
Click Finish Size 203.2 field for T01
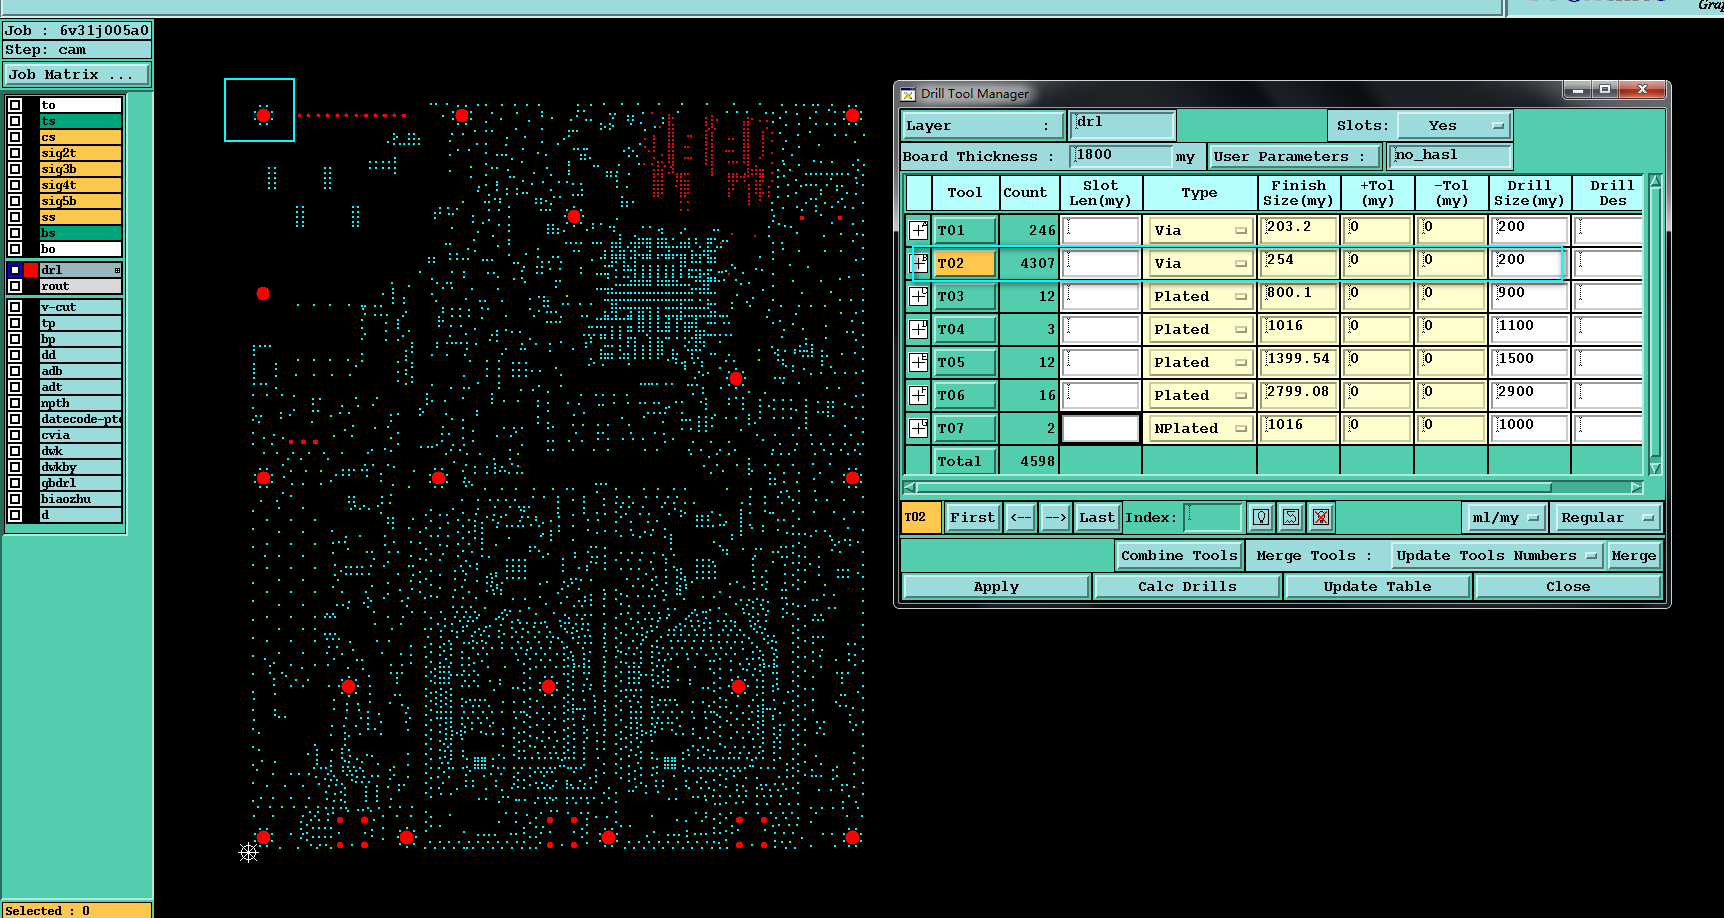[1298, 229]
